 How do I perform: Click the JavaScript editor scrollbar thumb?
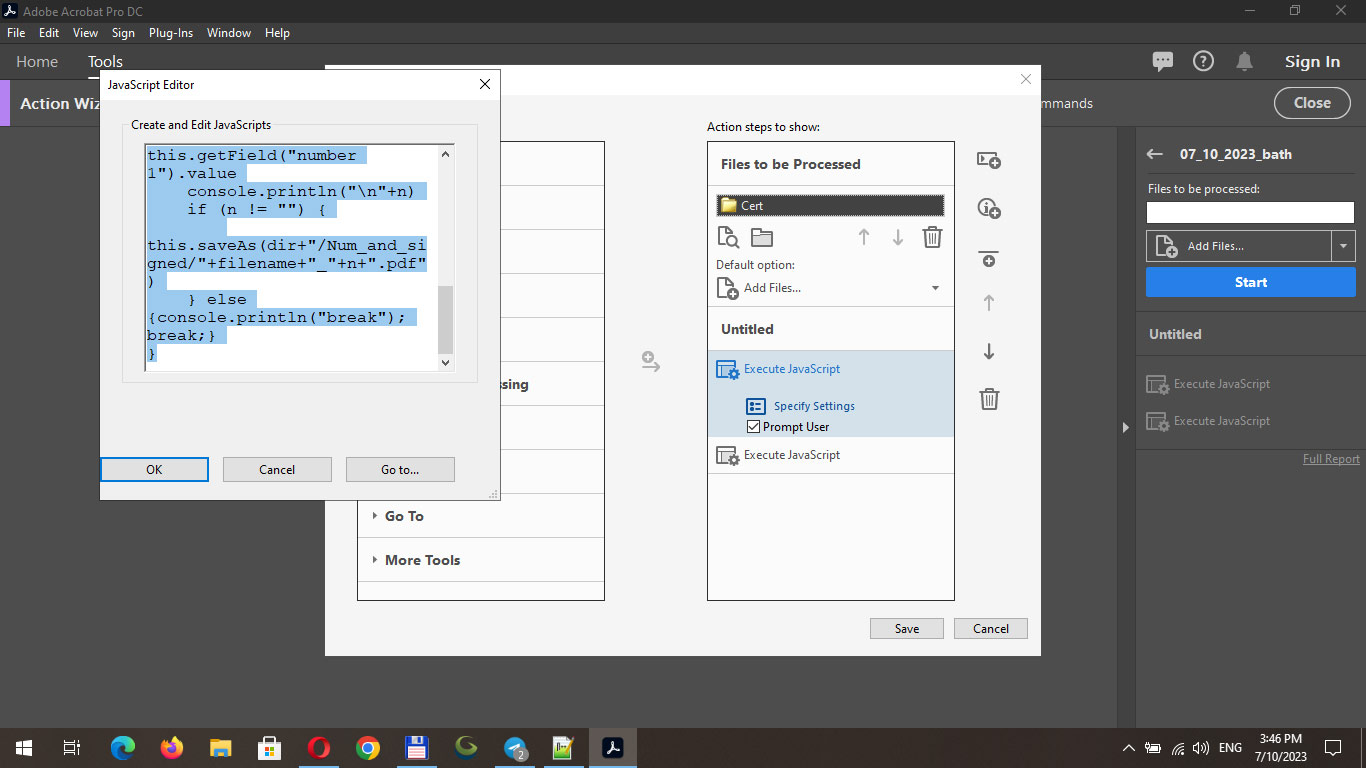tap(446, 319)
